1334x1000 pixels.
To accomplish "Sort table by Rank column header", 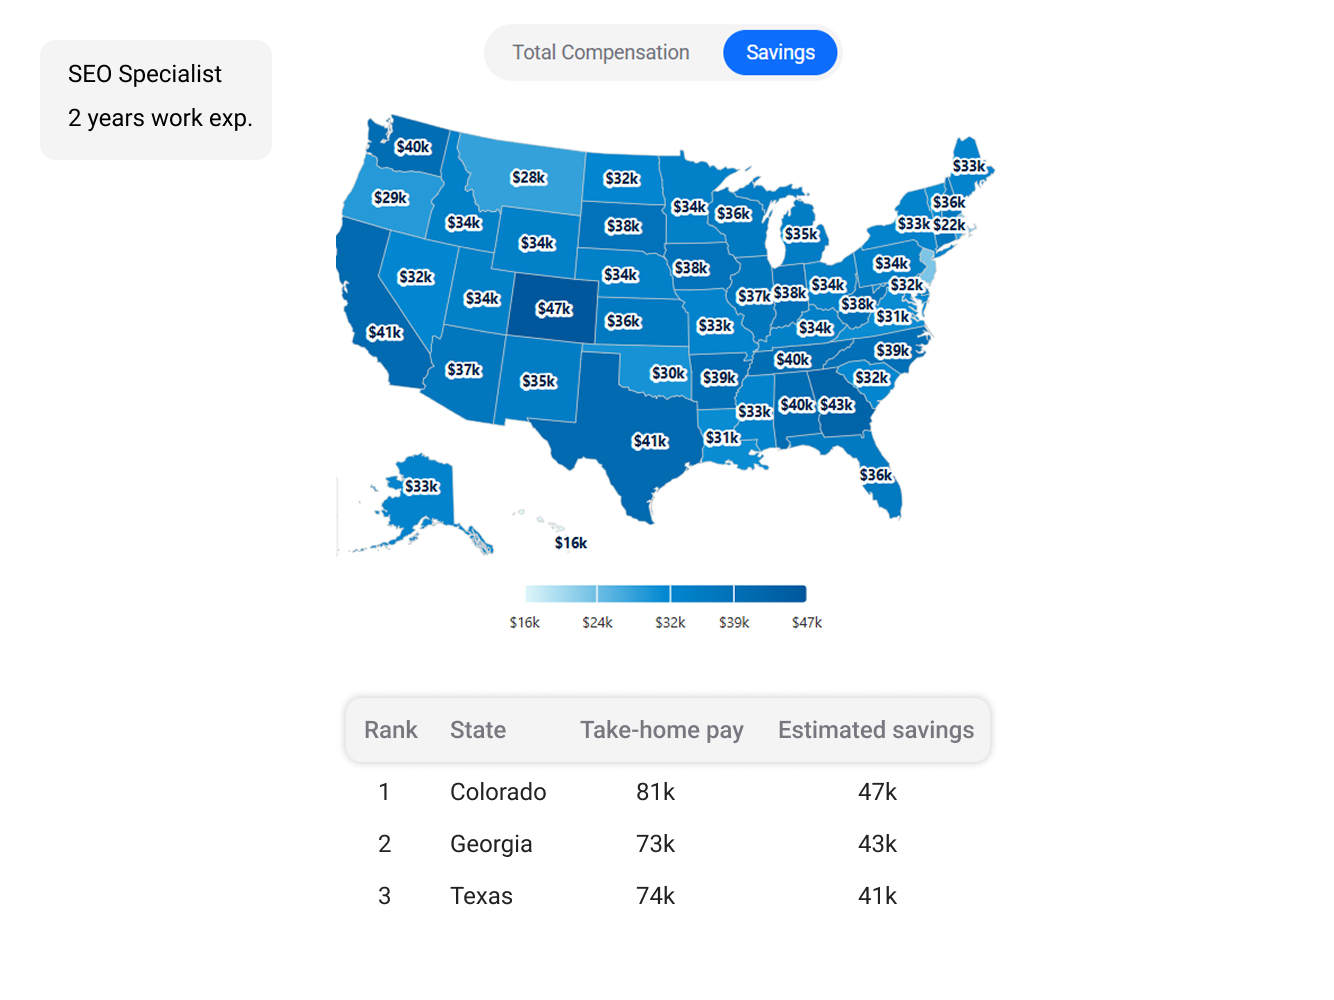I will point(391,730).
